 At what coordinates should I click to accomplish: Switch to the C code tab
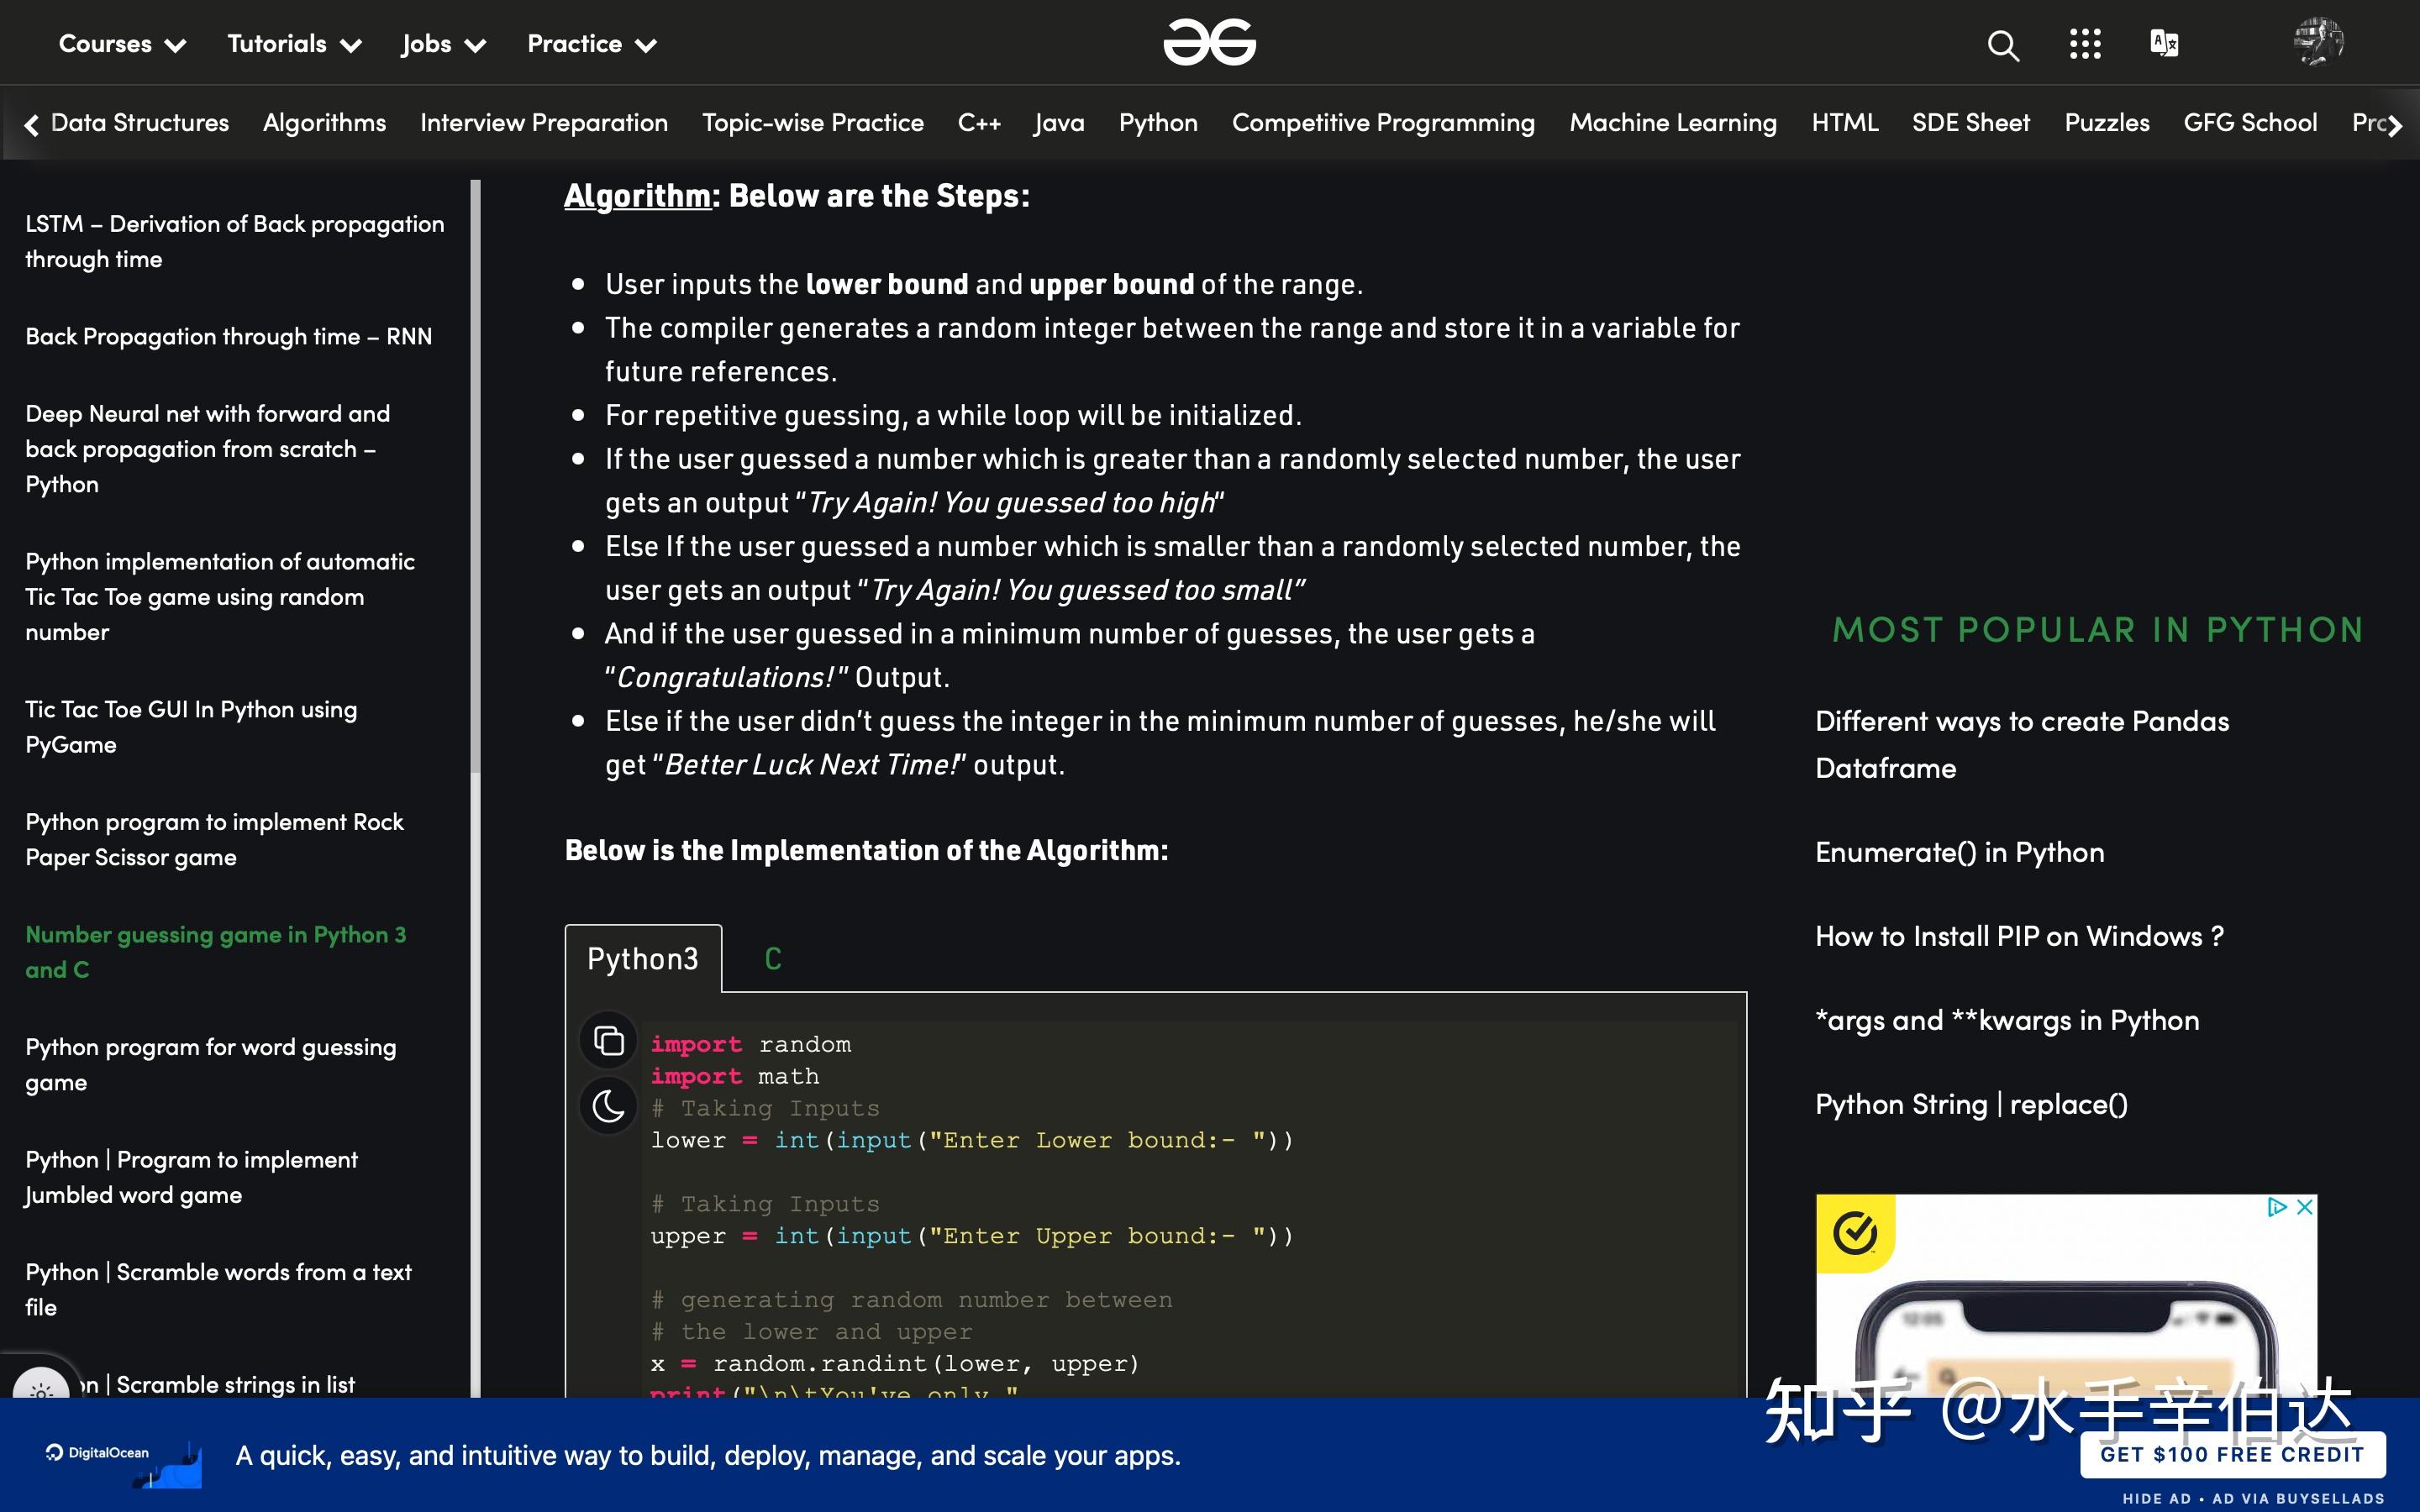point(772,958)
